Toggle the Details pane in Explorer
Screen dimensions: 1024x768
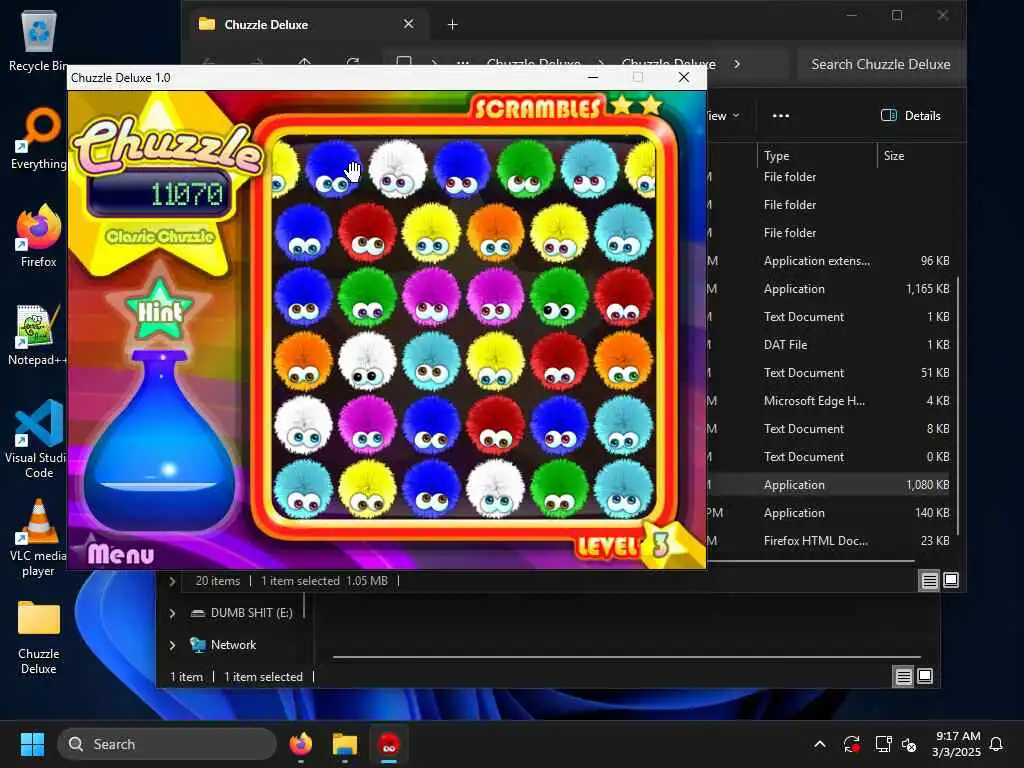[x=911, y=116]
